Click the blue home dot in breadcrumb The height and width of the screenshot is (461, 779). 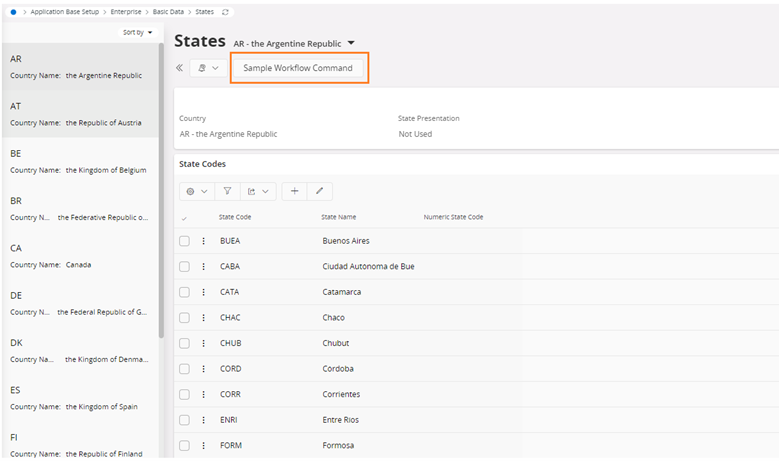click(13, 11)
